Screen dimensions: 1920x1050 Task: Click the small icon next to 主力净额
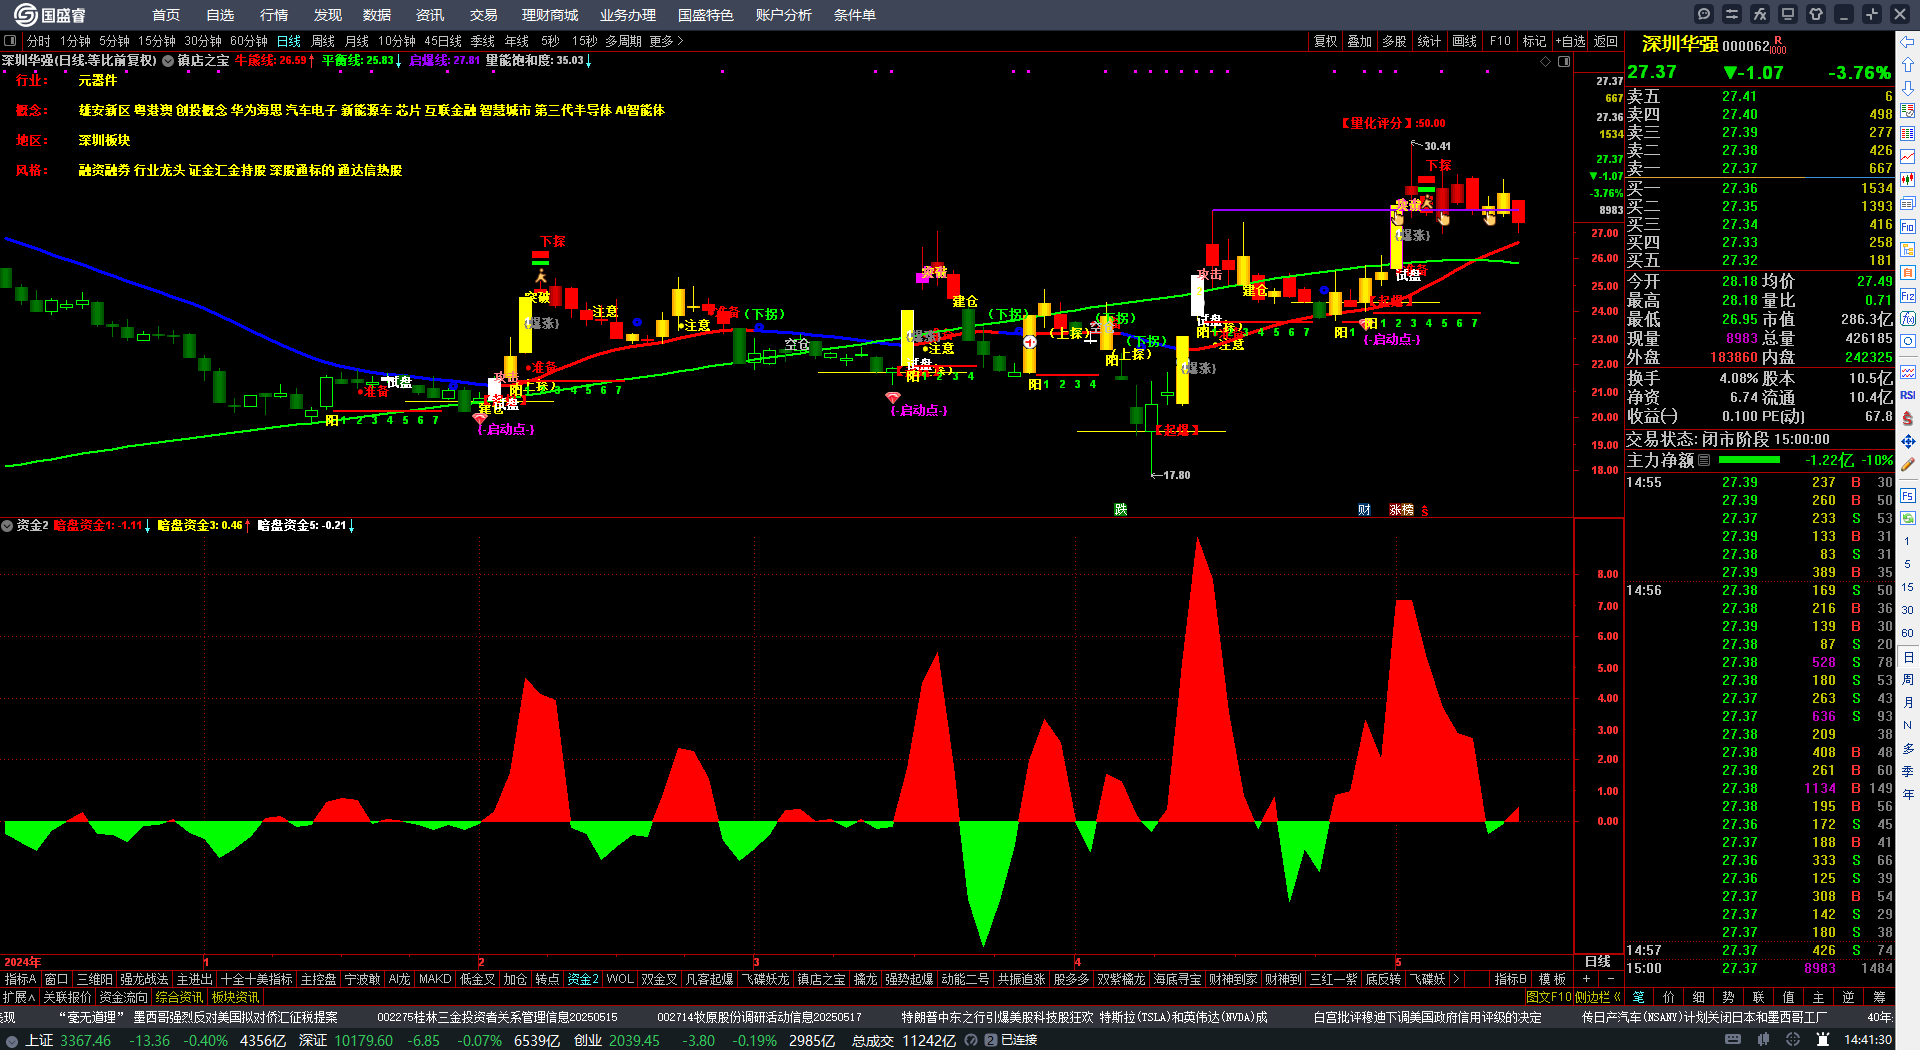(1705, 460)
